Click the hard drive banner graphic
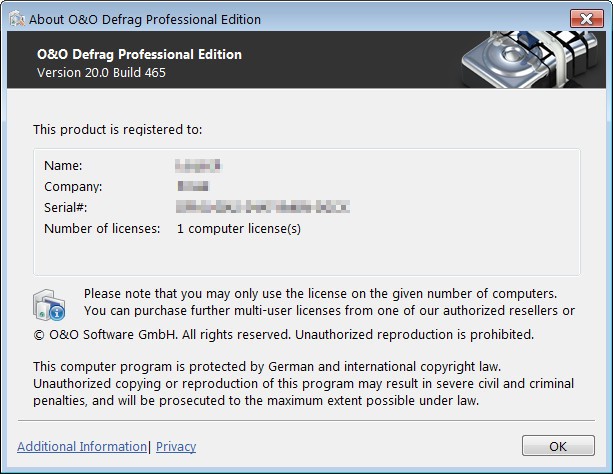This screenshot has height=474, width=613. coord(530,59)
